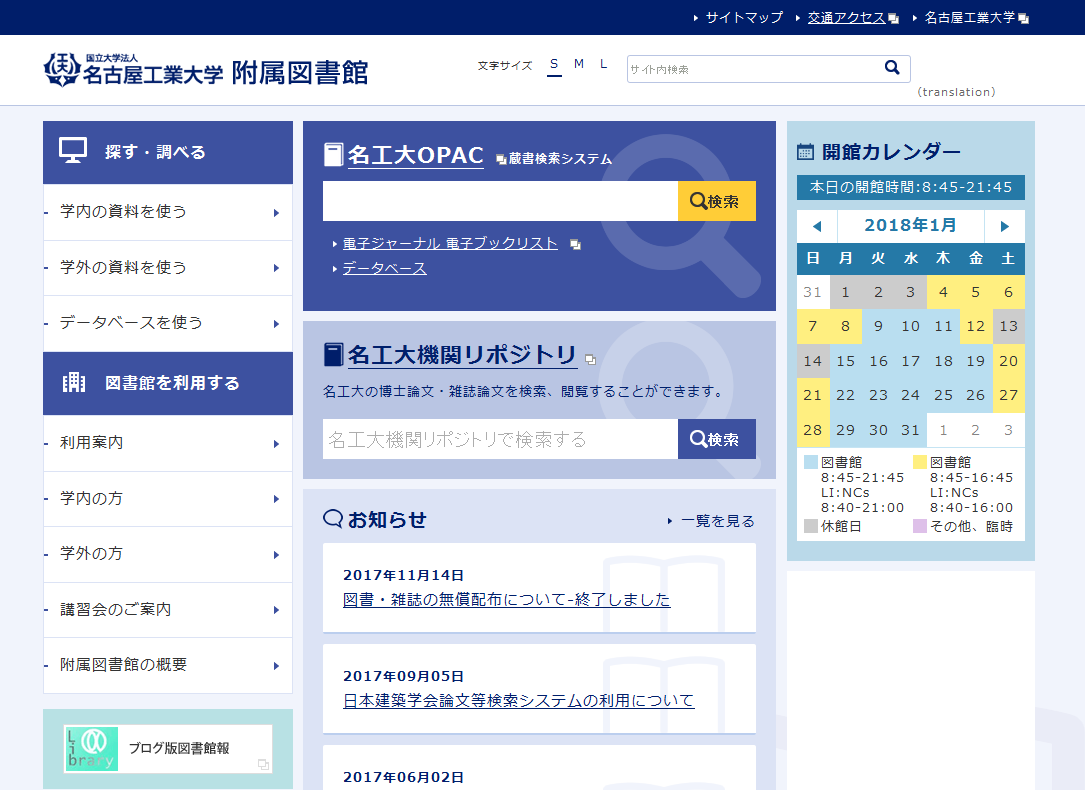Screen dimensions: 1085x790
Task: Click the Library blog logo thumbnail
Action: [x=91, y=748]
